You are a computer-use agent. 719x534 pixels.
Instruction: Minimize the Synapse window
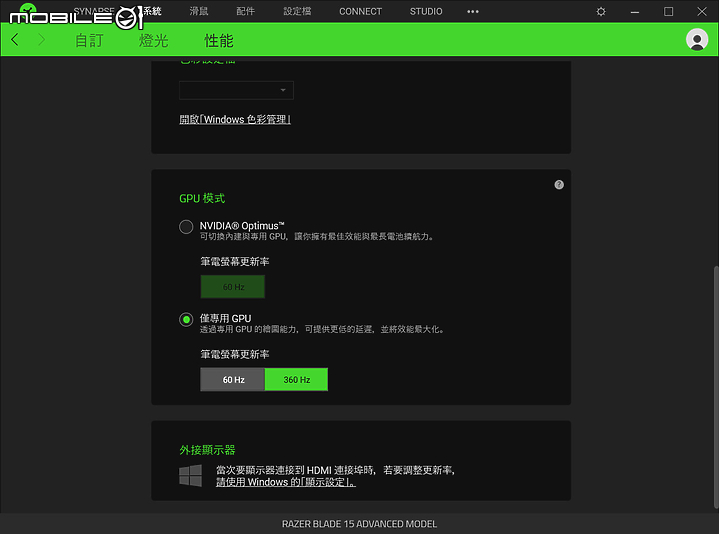[x=635, y=11]
